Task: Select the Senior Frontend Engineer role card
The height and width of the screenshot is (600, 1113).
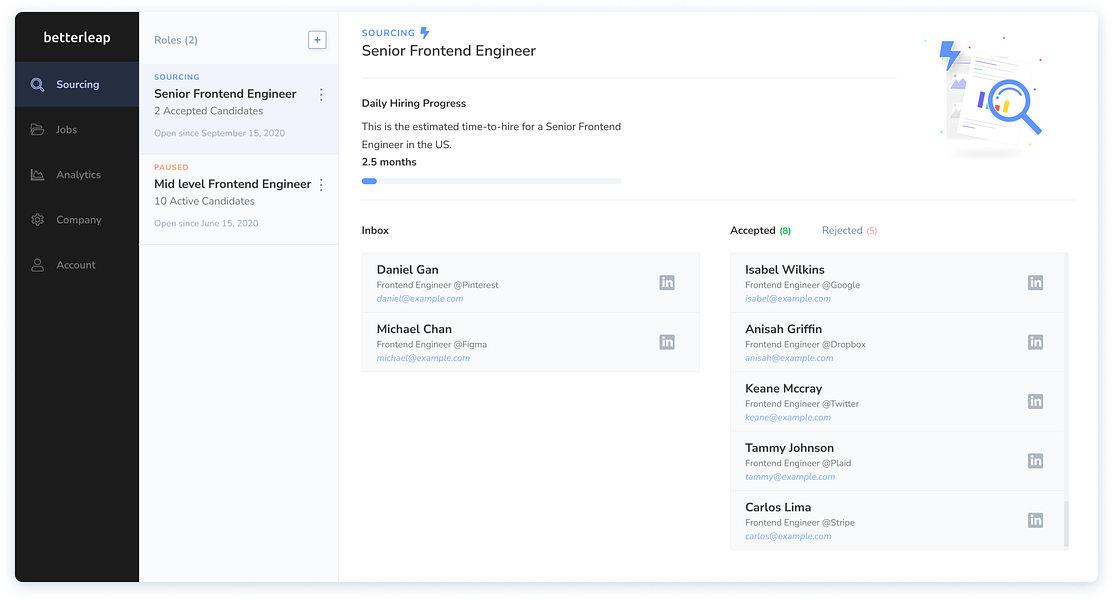Action: [238, 109]
